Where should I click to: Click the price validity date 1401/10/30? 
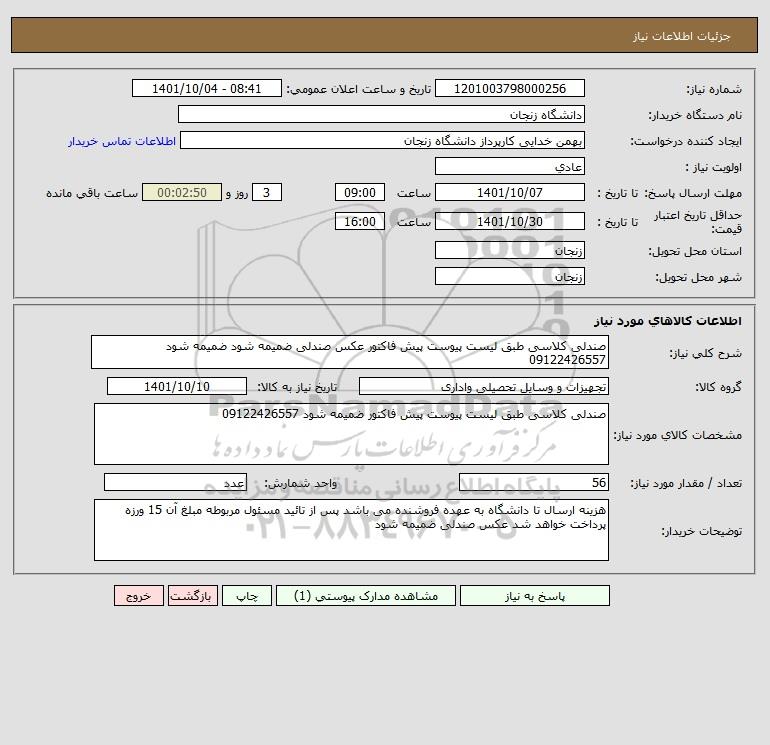click(x=510, y=221)
